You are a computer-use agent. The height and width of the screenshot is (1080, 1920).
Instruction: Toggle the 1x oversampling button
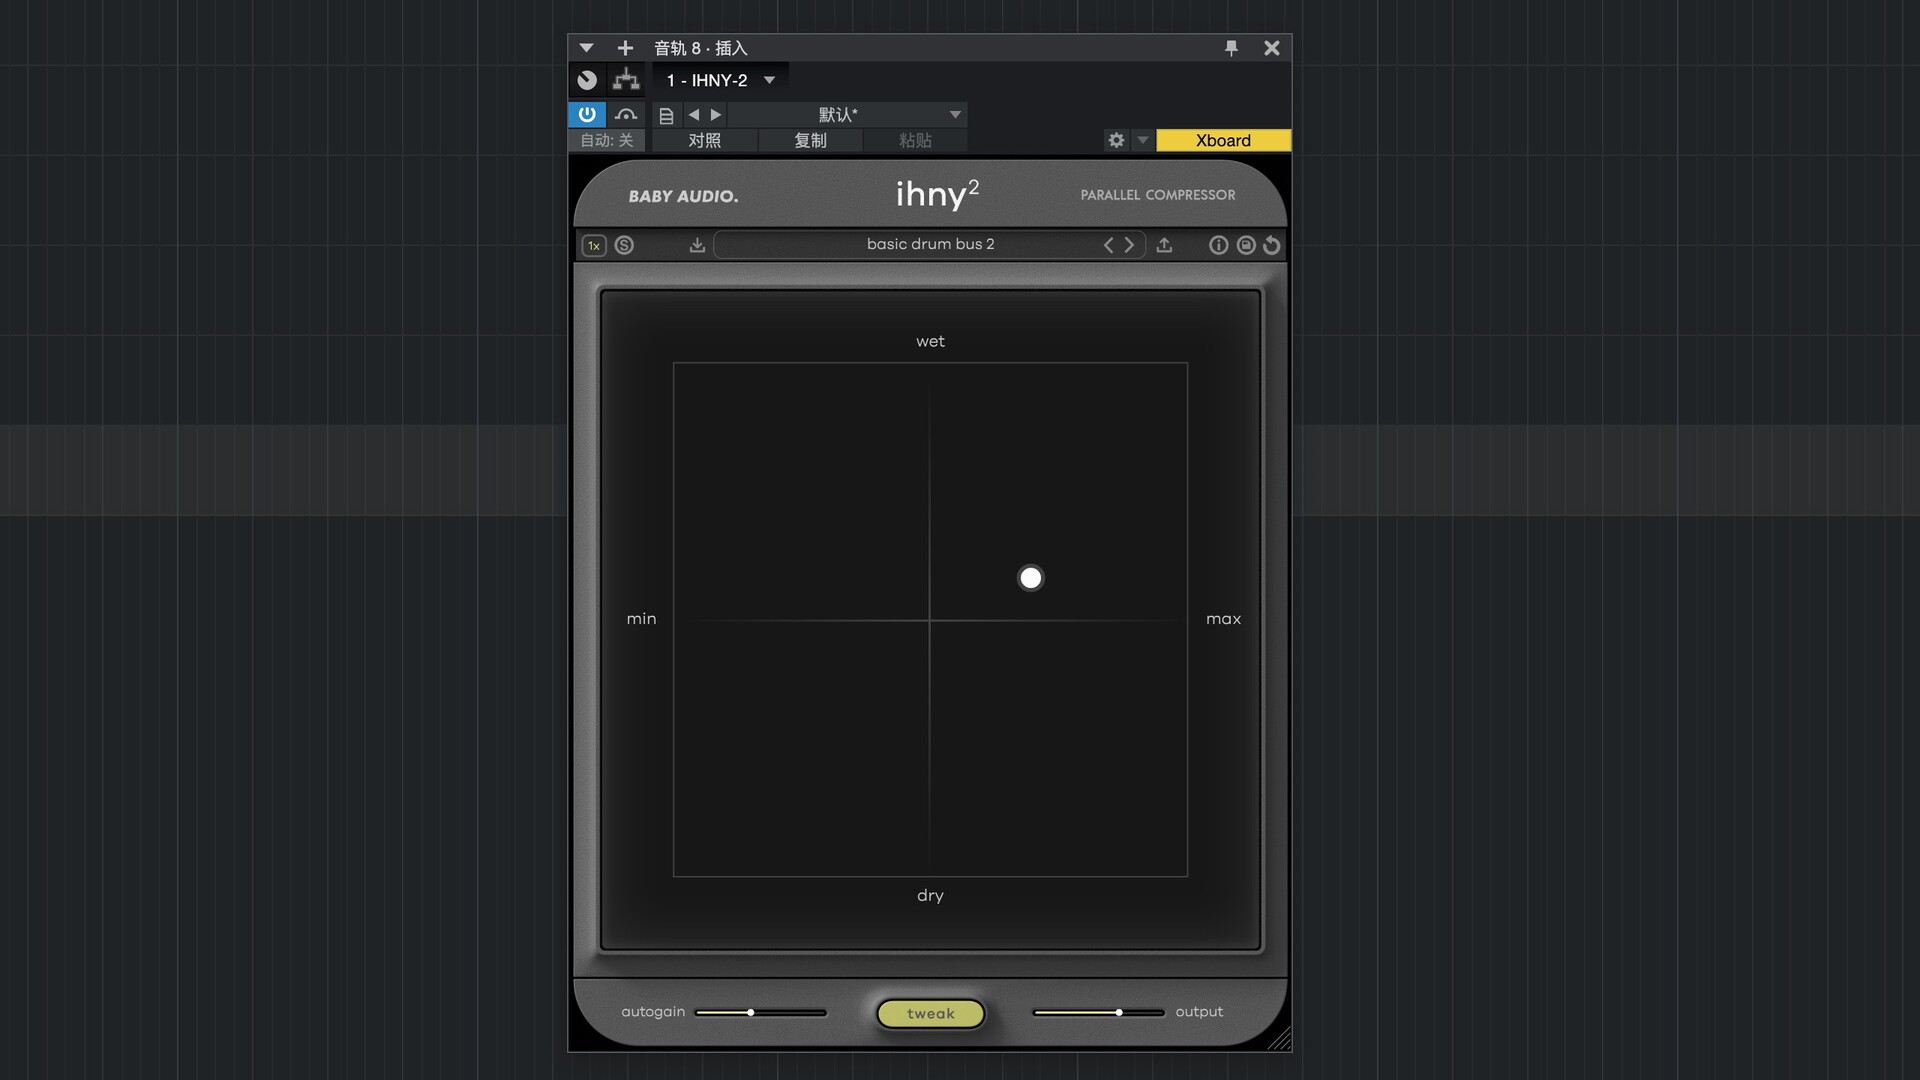click(x=594, y=245)
